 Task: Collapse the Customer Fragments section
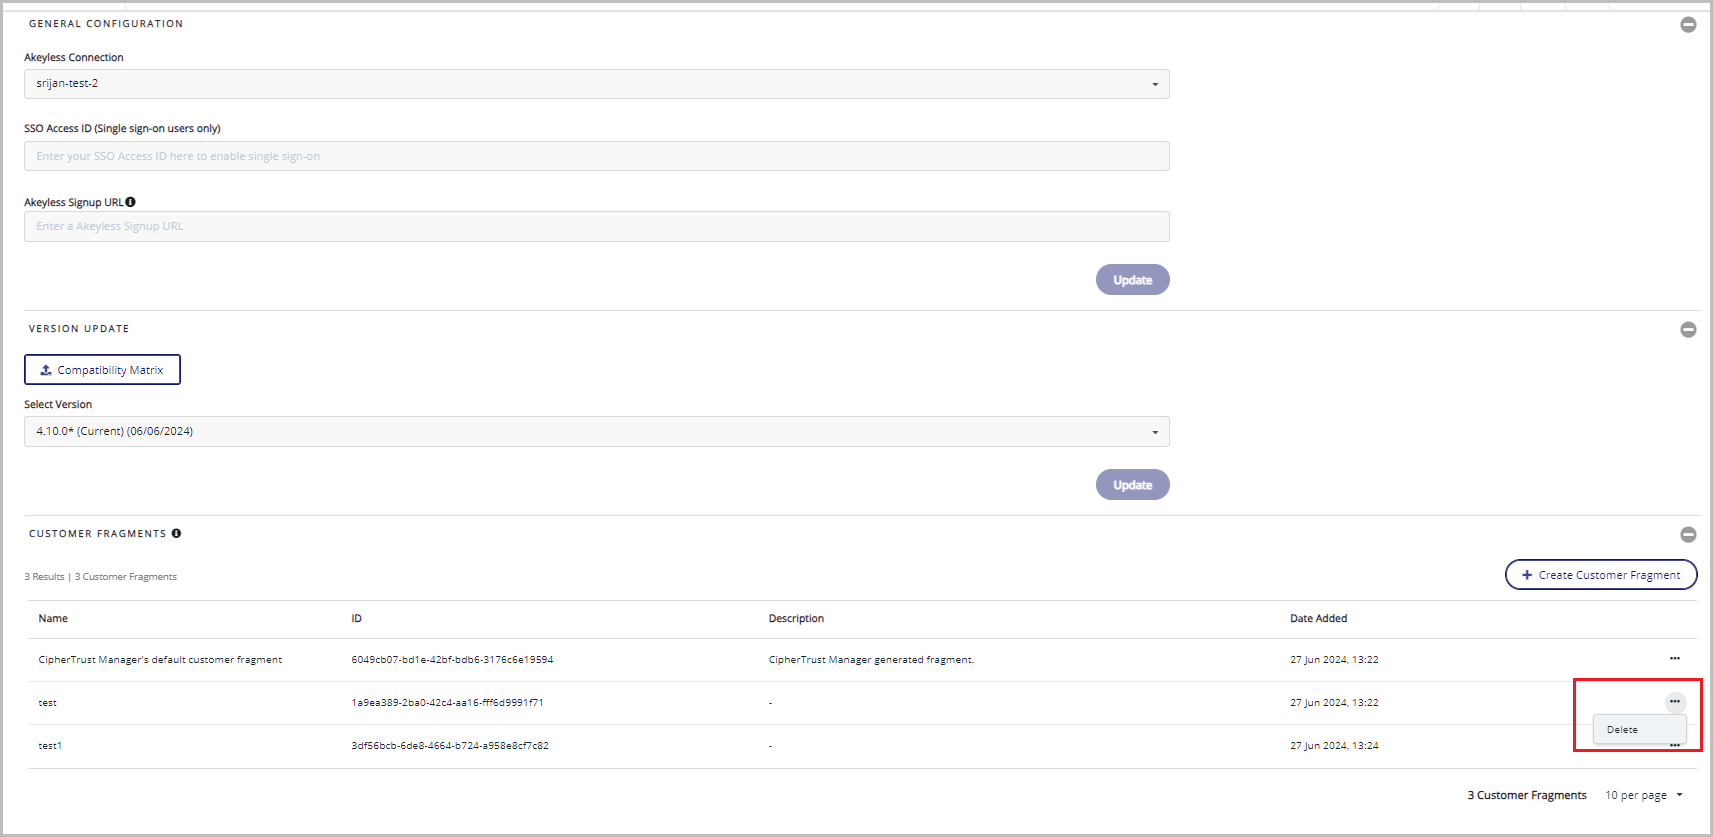click(1688, 535)
